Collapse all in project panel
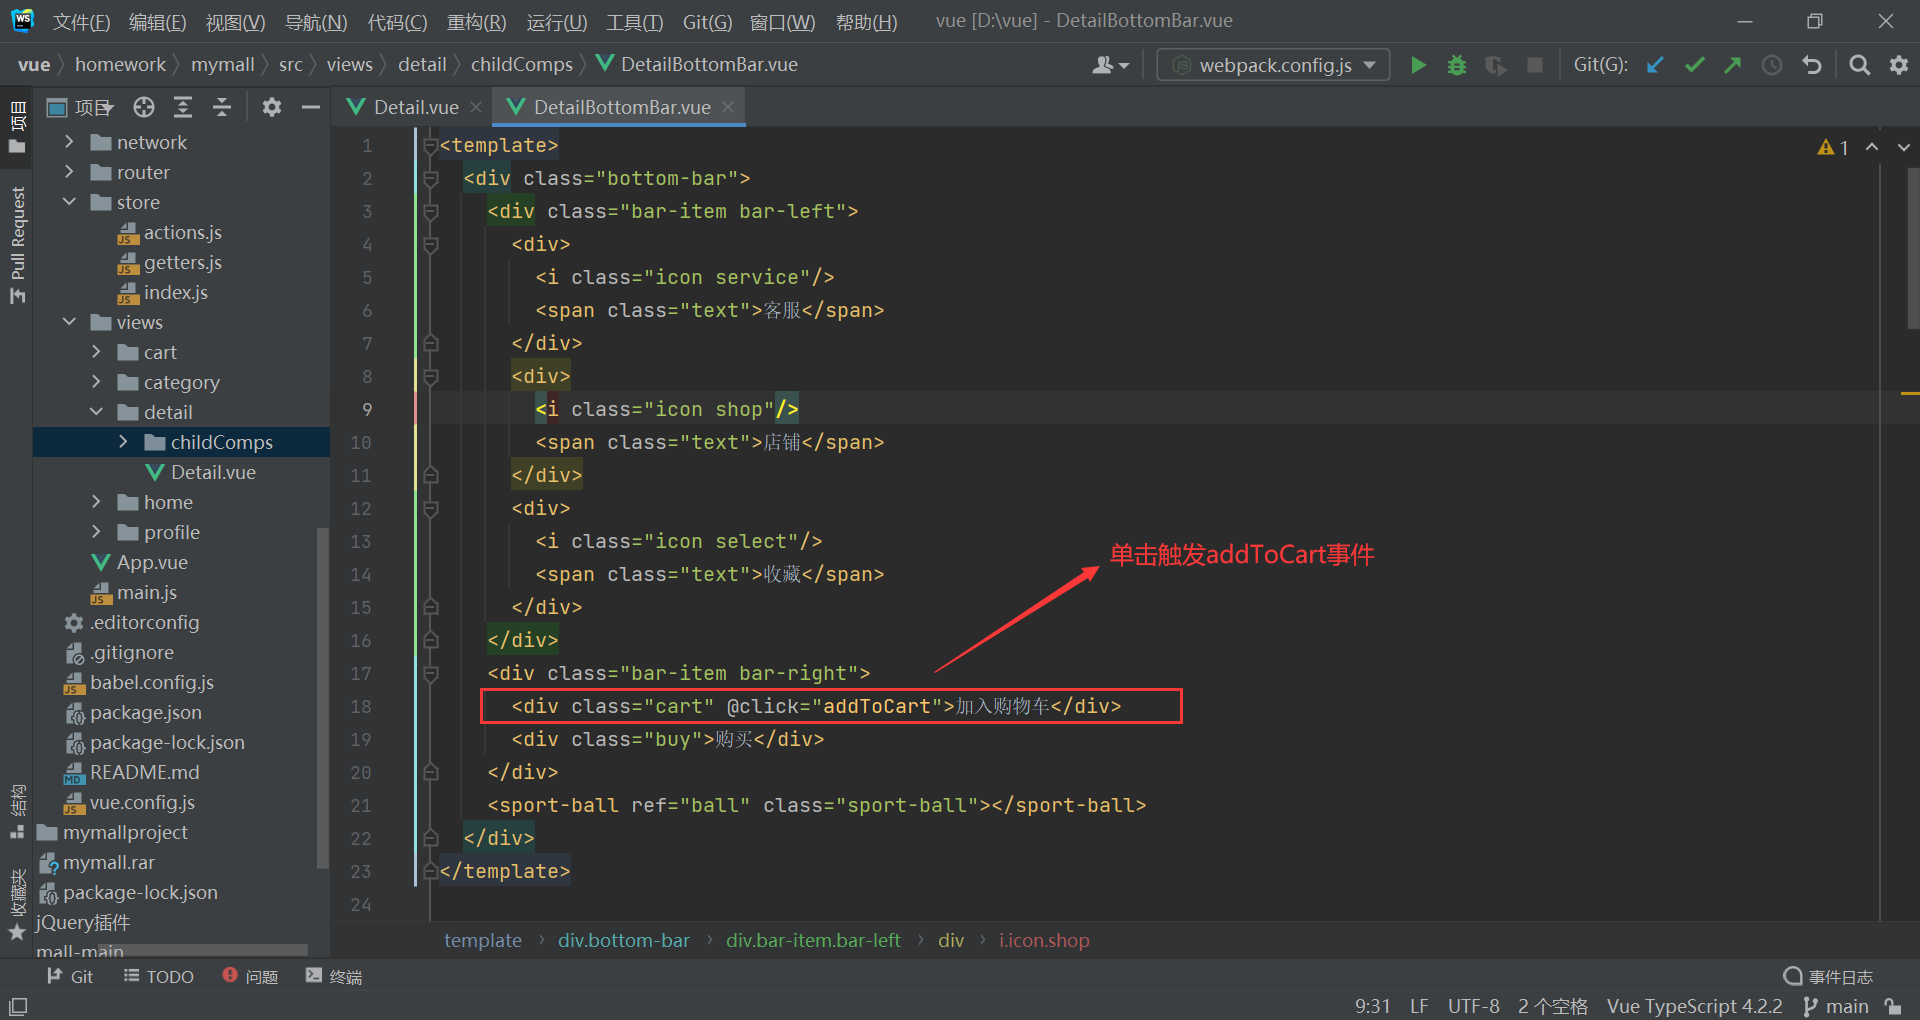The image size is (1920, 1020). click(x=222, y=107)
